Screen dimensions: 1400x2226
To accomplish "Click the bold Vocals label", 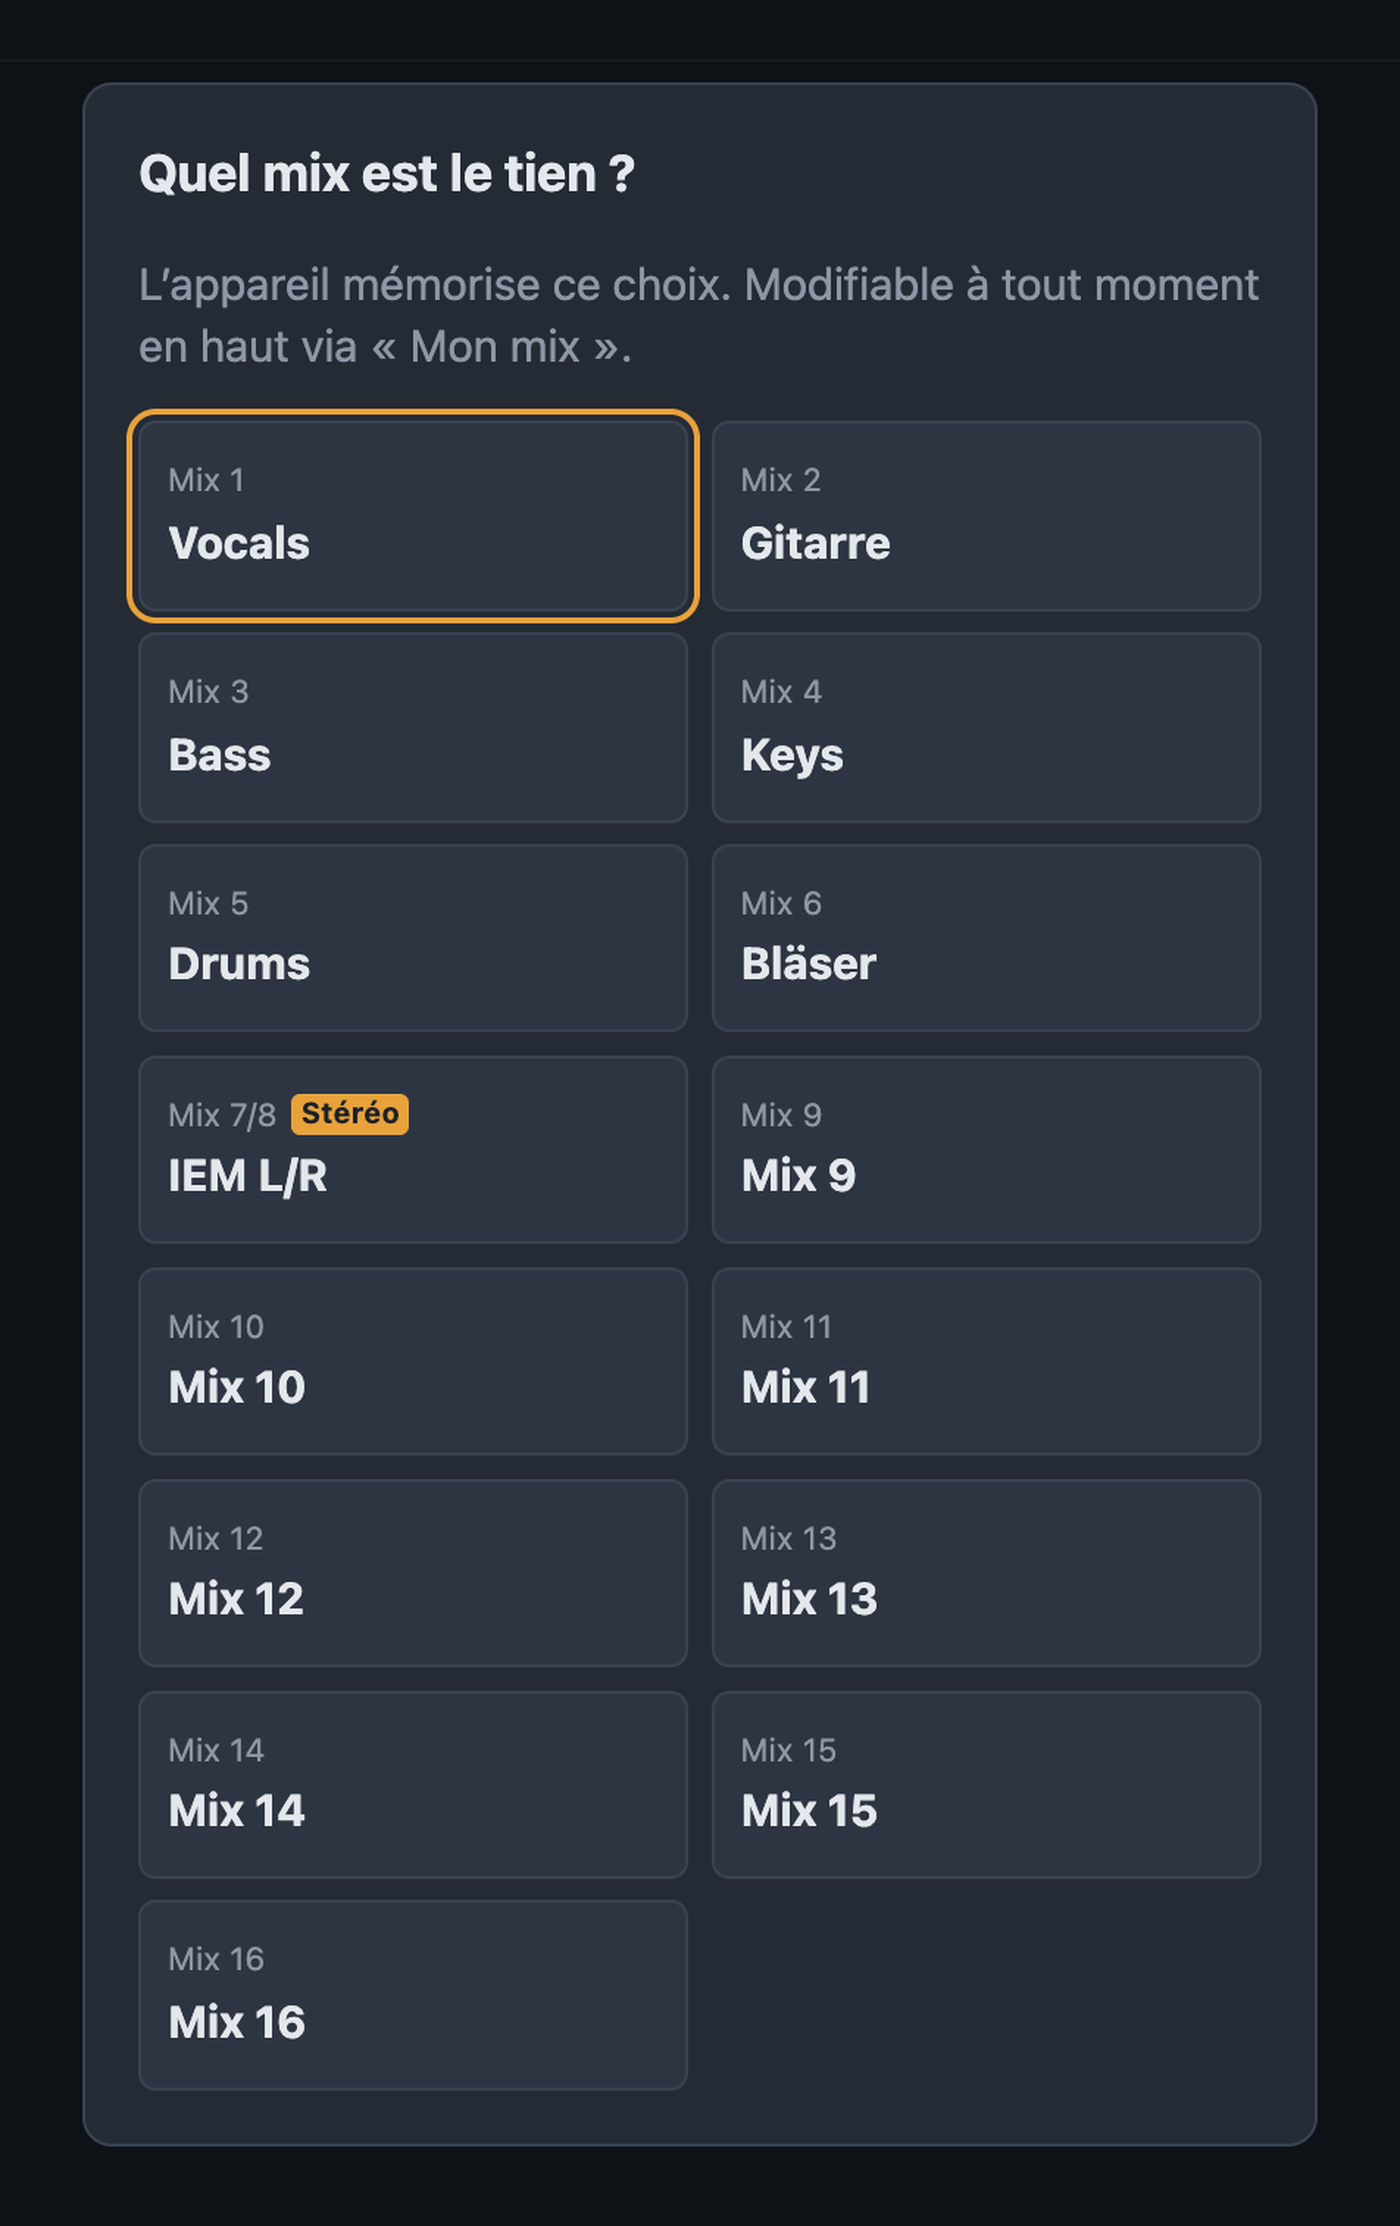I will coord(239,543).
